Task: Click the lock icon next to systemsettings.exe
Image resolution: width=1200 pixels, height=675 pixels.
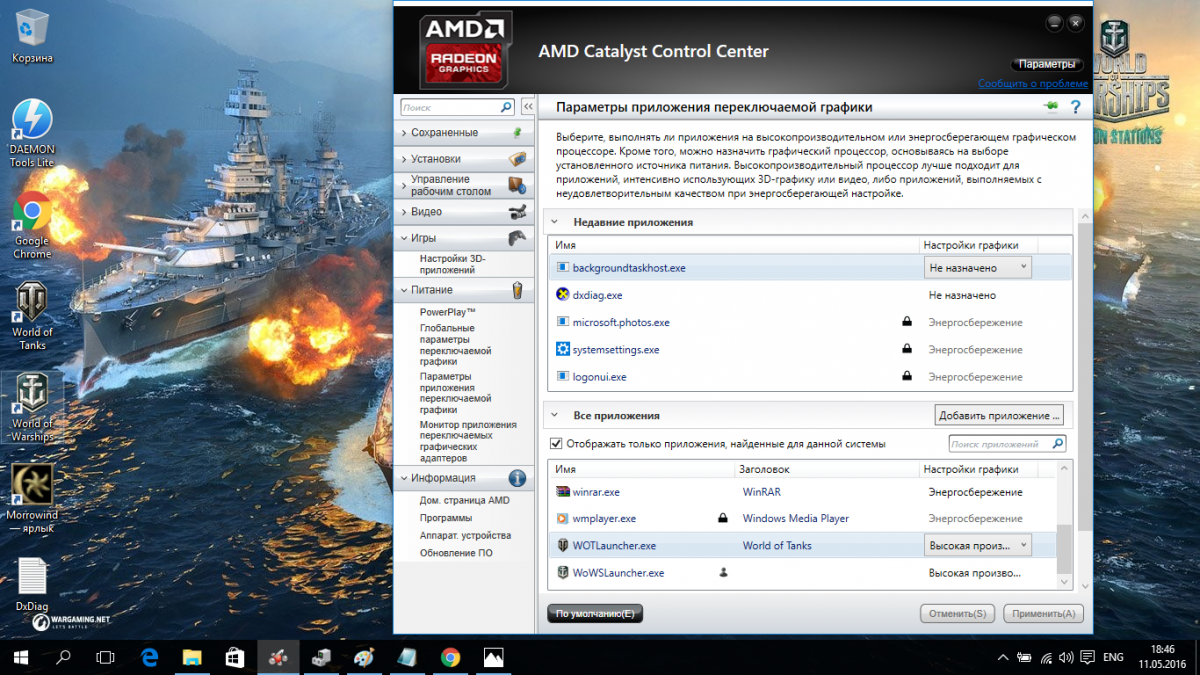Action: pyautogui.click(x=907, y=349)
